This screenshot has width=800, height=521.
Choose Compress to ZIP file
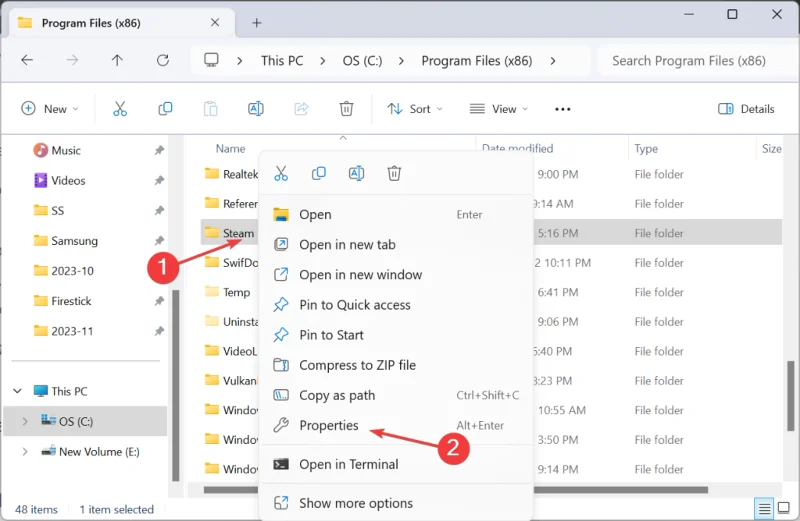click(x=395, y=365)
